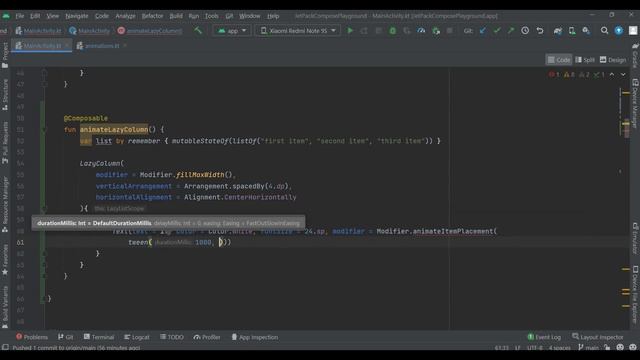Open the File menu
This screenshot has width=640, height=360.
click(x=20, y=16)
